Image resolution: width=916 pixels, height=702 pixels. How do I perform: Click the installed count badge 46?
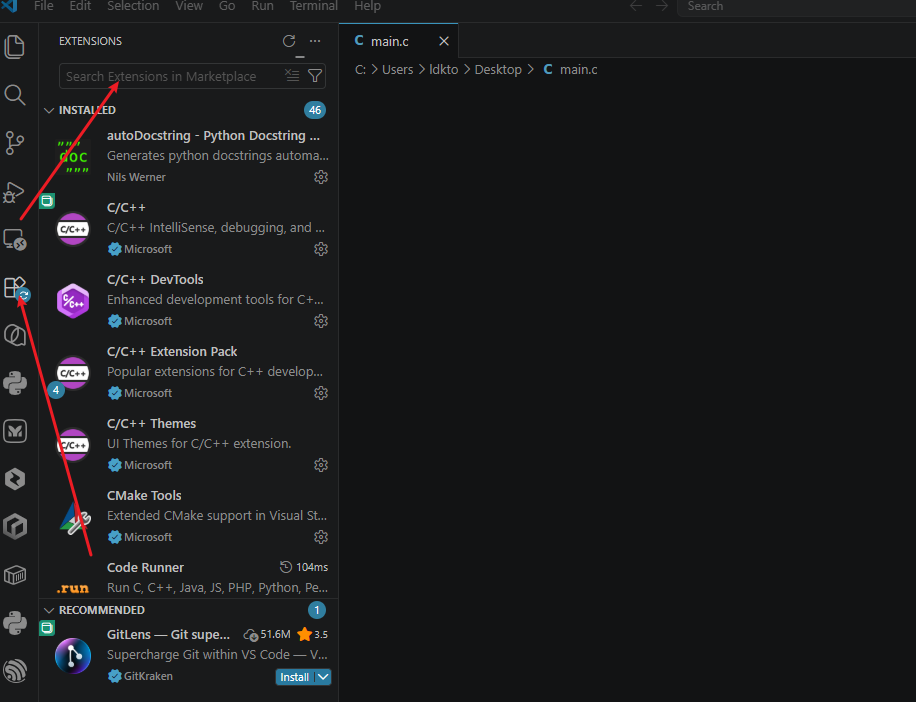click(x=315, y=110)
